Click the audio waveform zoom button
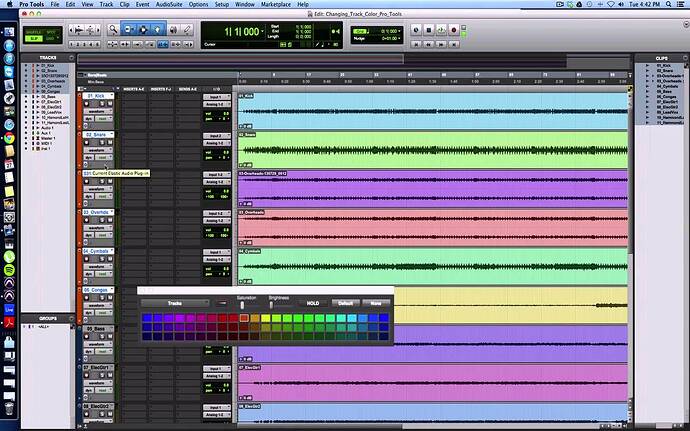Image resolution: width=690 pixels, height=431 pixels. click(x=79, y=30)
